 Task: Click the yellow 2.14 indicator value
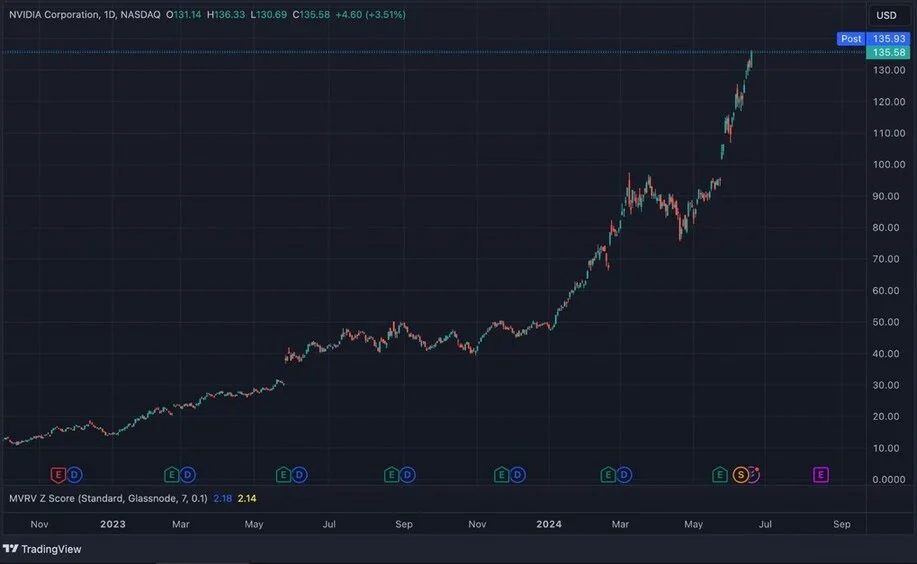tap(247, 498)
